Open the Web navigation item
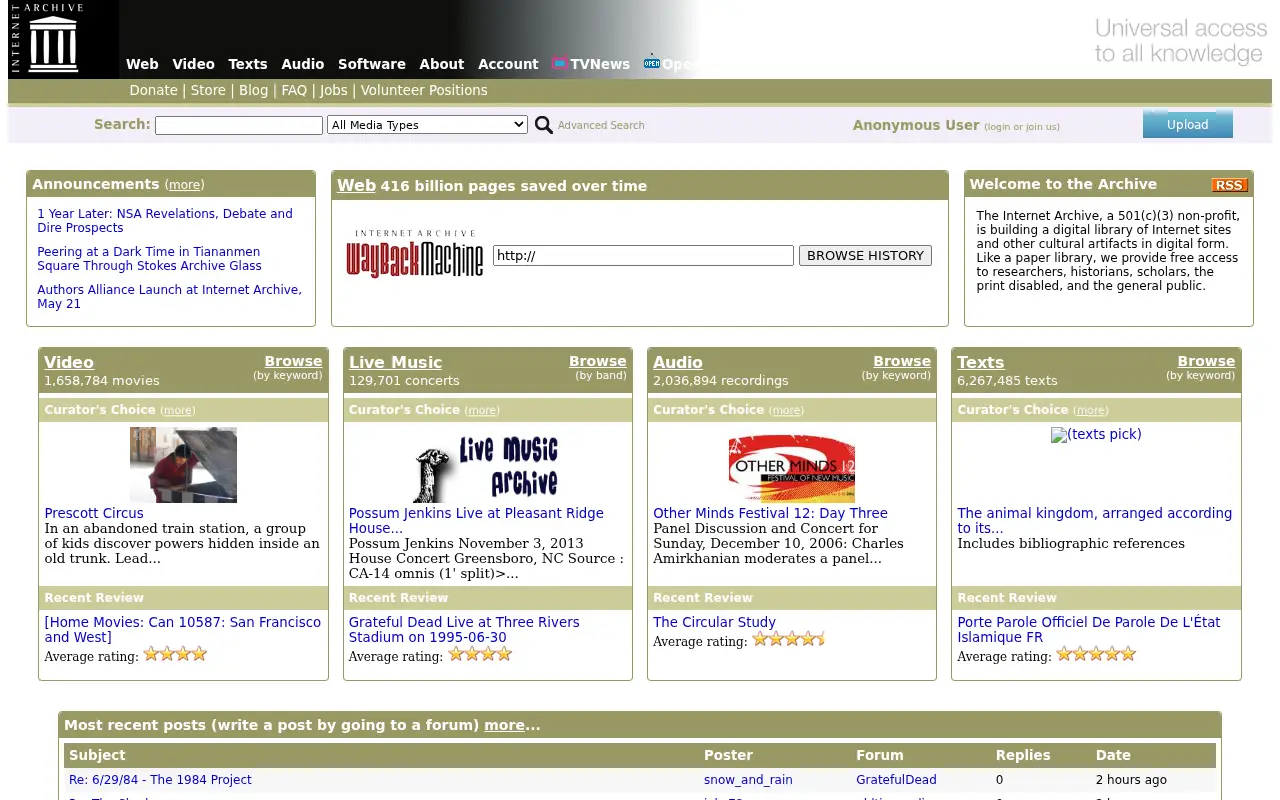Viewport: 1280px width, 800px height. pos(142,64)
